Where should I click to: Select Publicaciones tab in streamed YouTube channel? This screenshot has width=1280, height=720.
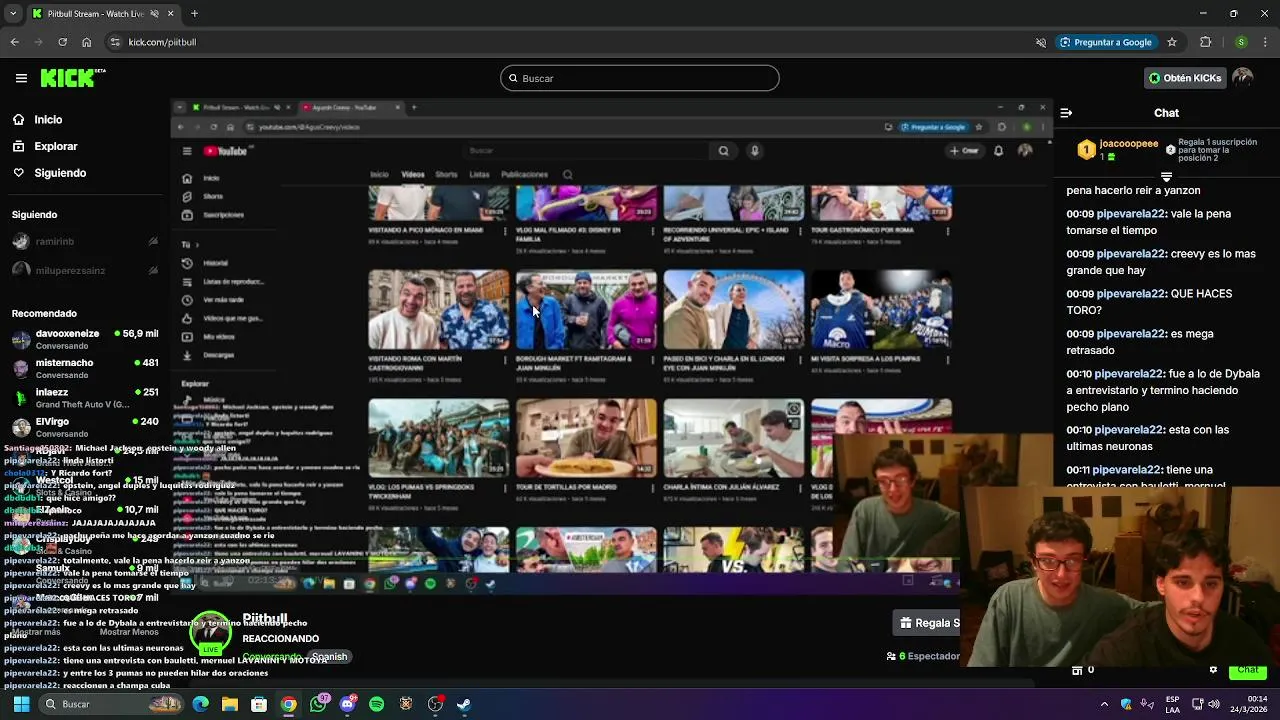(x=524, y=174)
